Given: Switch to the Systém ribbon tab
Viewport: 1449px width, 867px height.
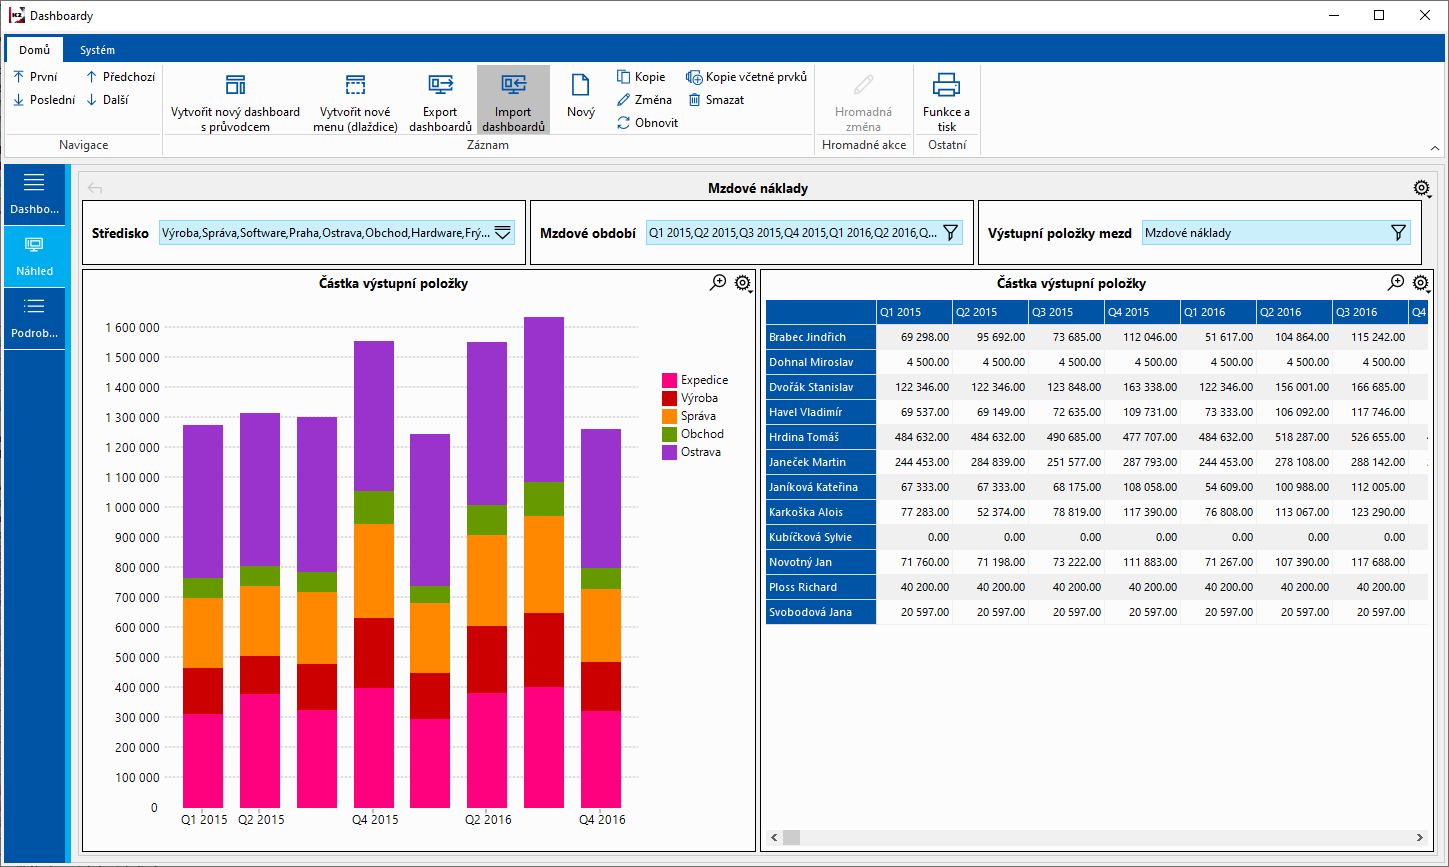Looking at the screenshot, I should tap(98, 50).
